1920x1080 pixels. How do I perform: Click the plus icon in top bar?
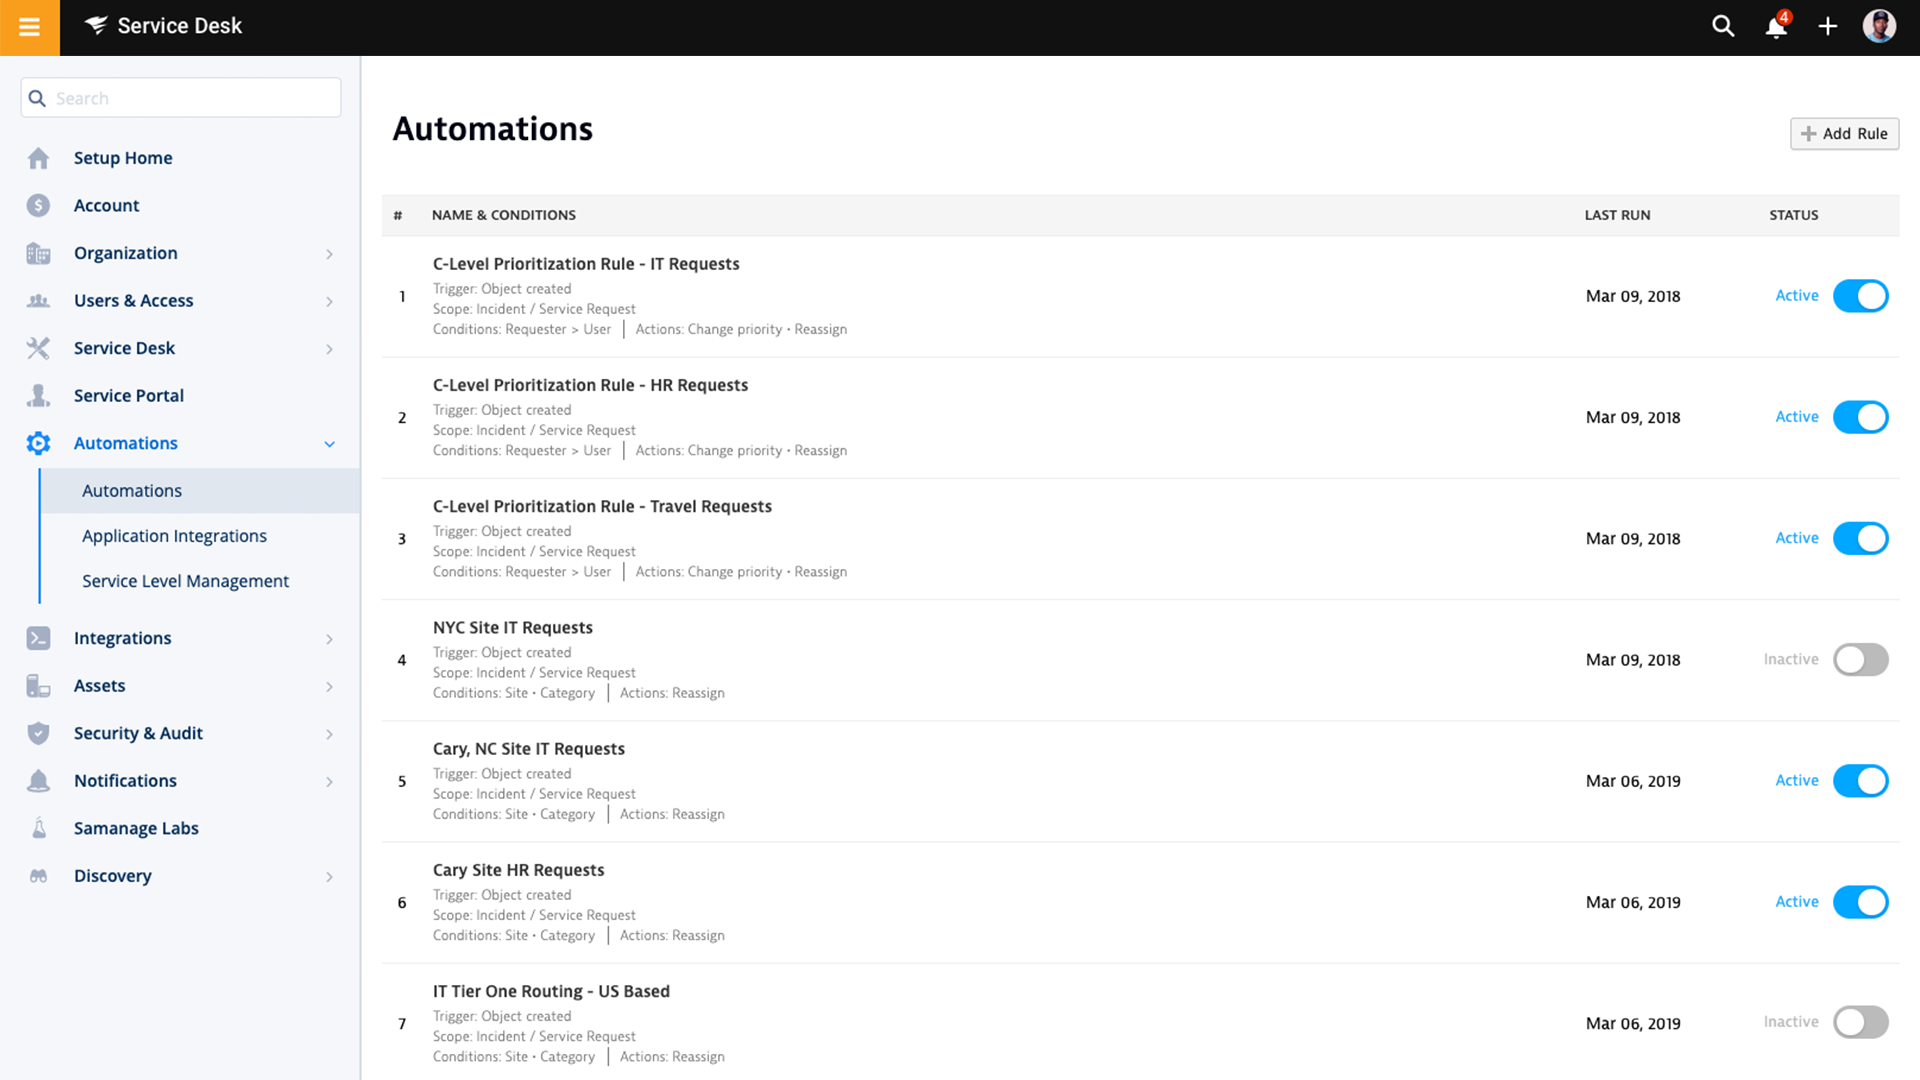1828,27
